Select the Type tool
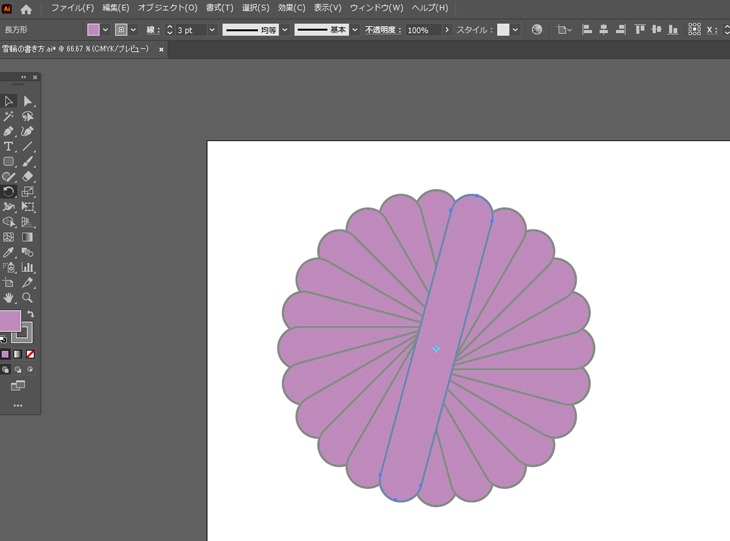 click(8, 146)
